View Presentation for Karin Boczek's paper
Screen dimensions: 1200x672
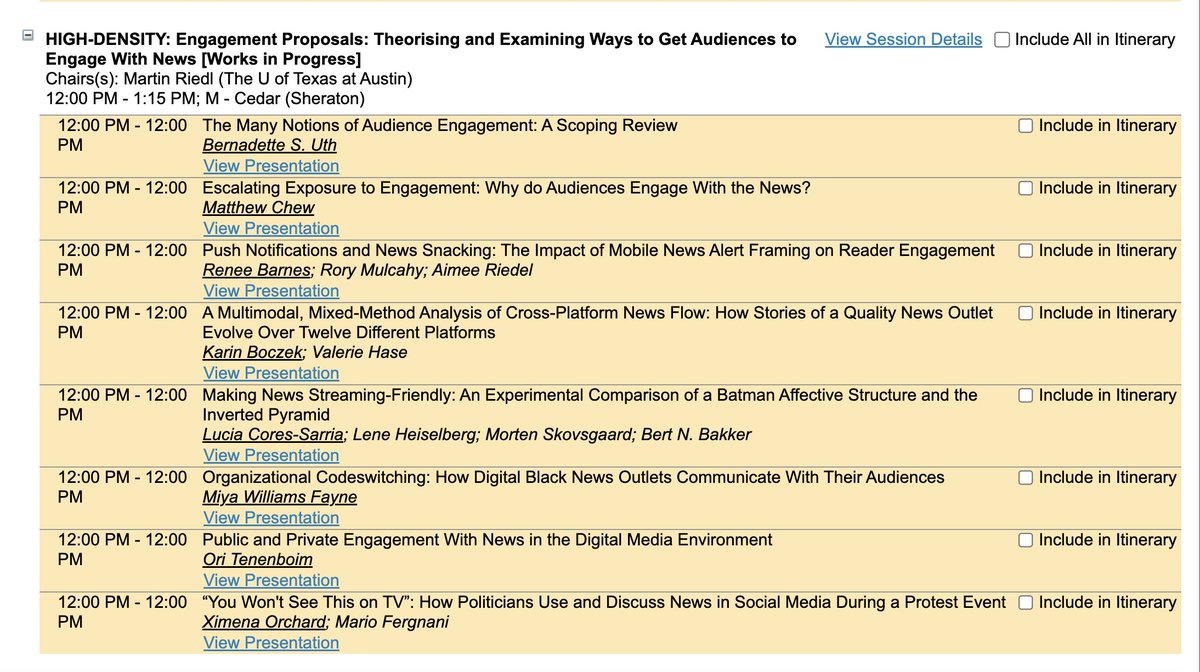point(271,373)
